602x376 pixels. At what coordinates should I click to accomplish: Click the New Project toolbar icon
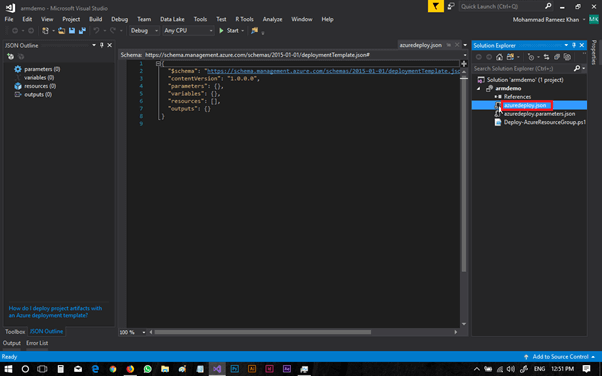[45, 31]
